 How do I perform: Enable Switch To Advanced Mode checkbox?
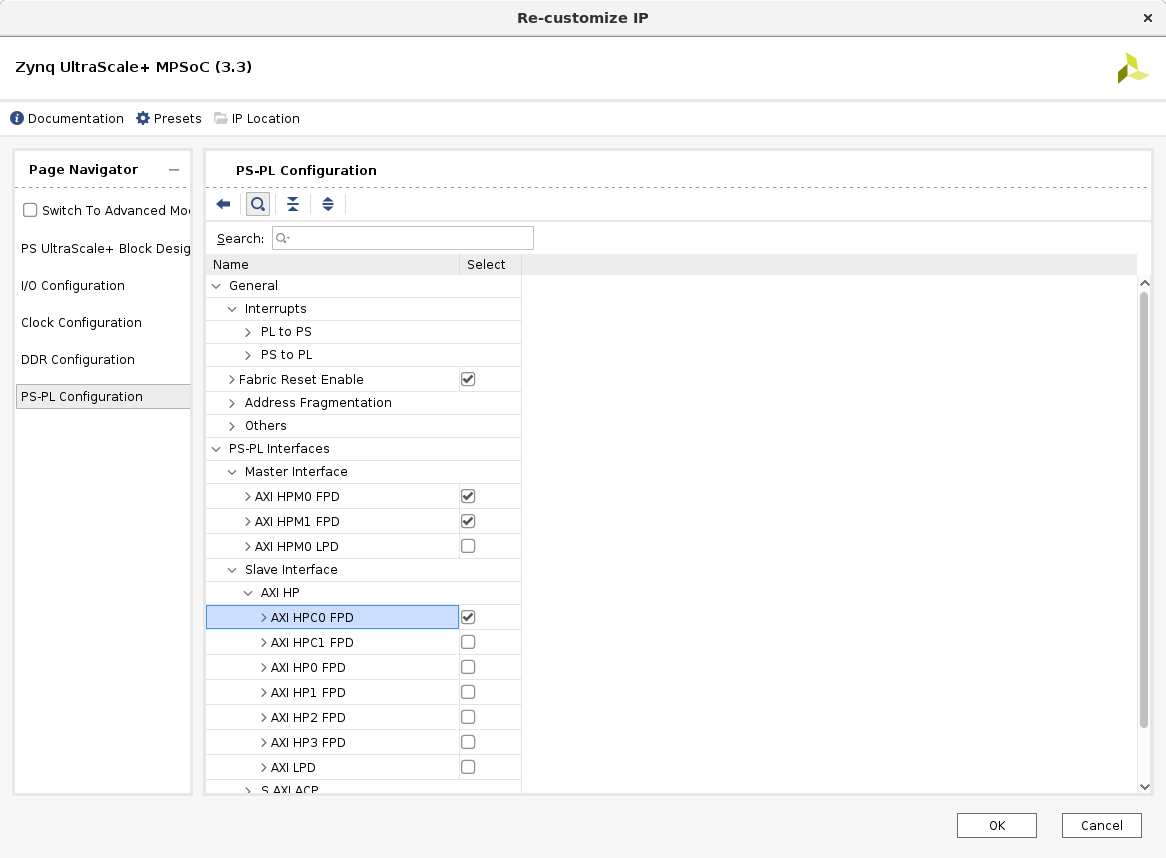30,210
